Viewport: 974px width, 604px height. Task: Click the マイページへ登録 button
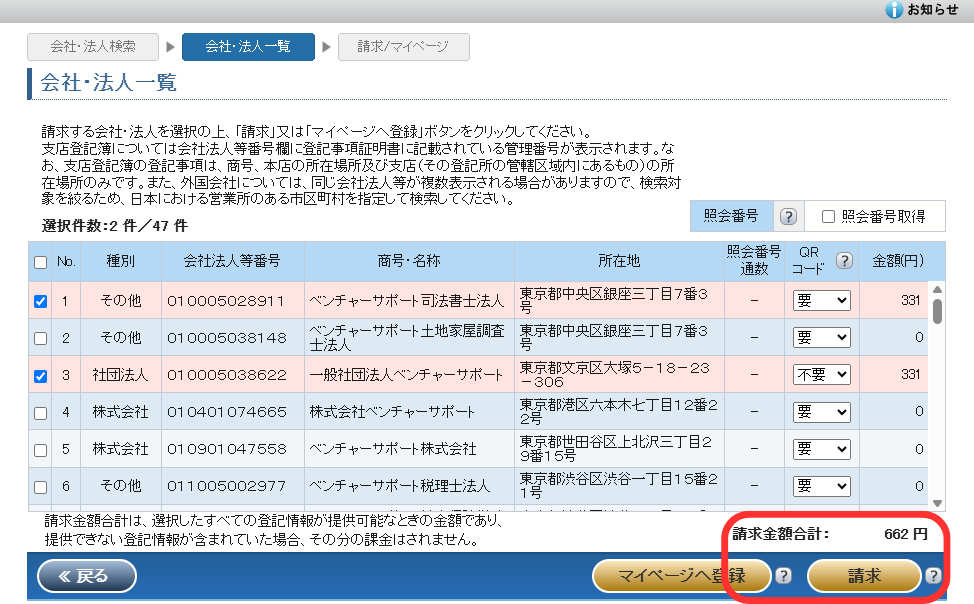click(x=682, y=575)
